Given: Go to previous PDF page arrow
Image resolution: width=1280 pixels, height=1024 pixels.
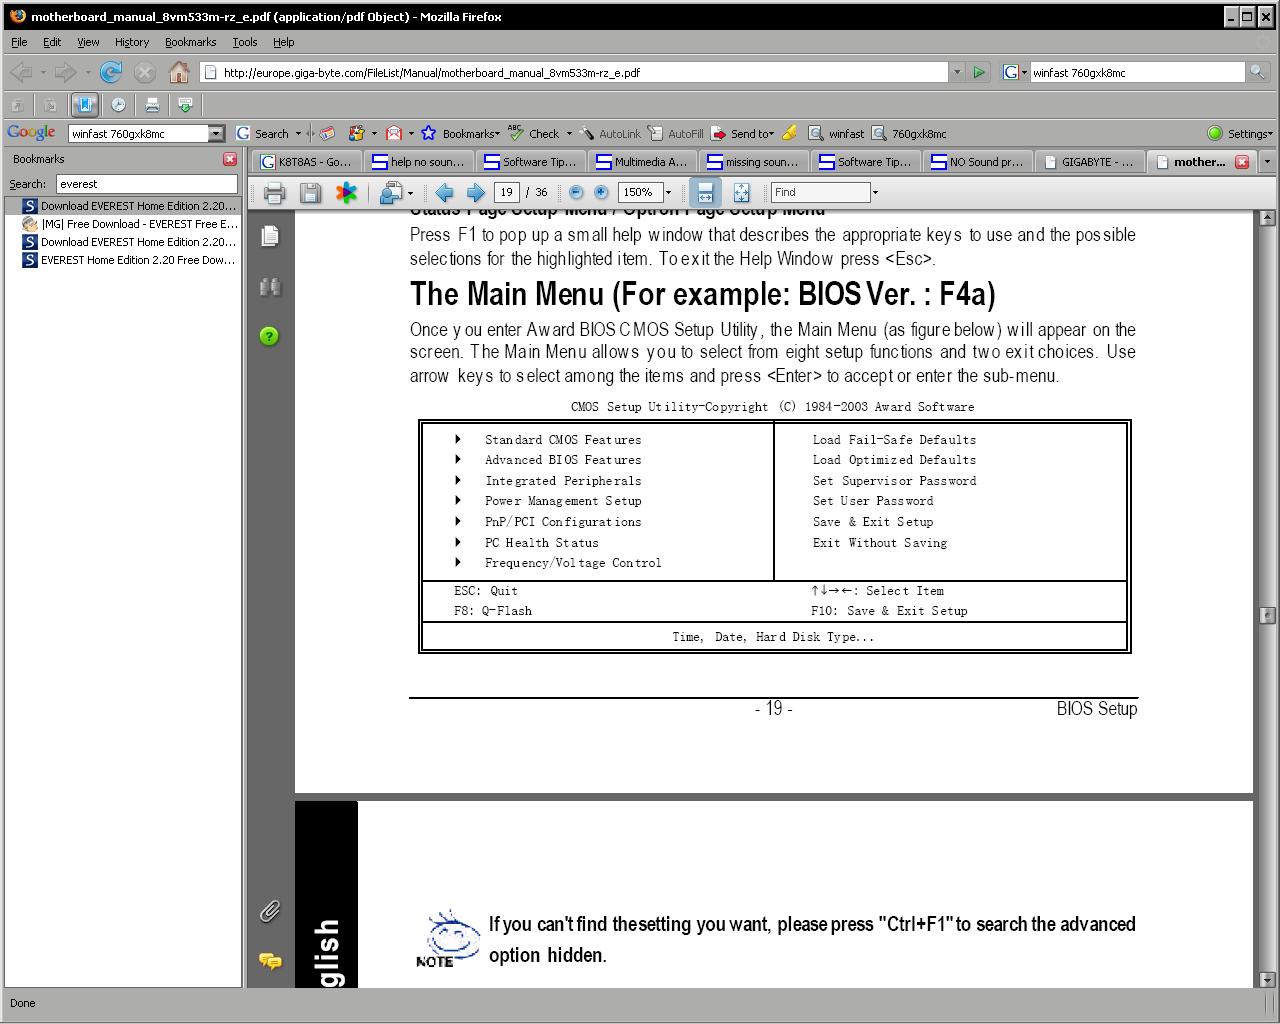Looking at the screenshot, I should 444,193.
